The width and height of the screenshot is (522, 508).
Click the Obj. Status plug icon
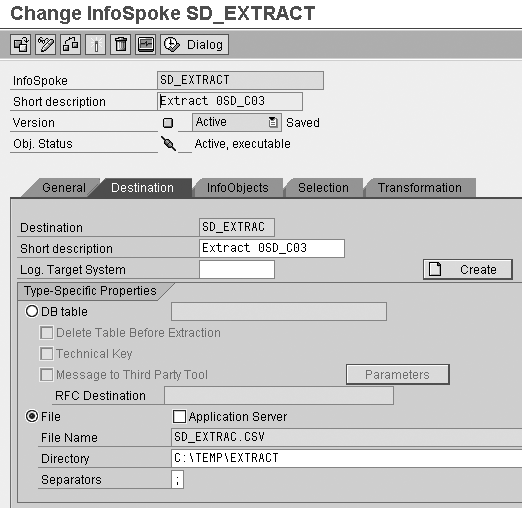click(169, 144)
